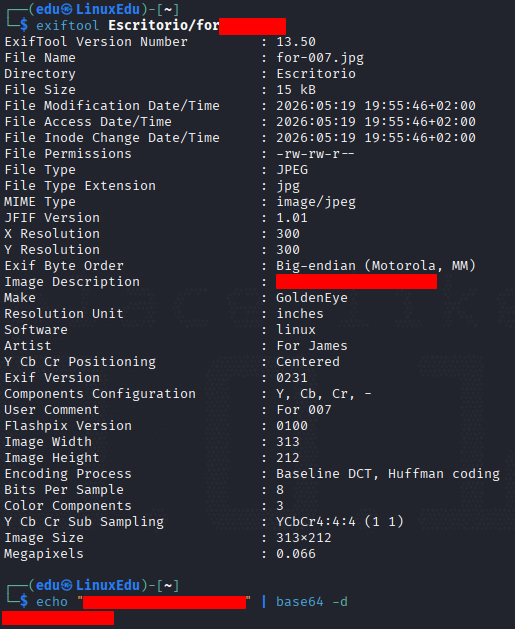Click the Kali icon in top prompt
515x629 pixels.
tap(67, 9)
